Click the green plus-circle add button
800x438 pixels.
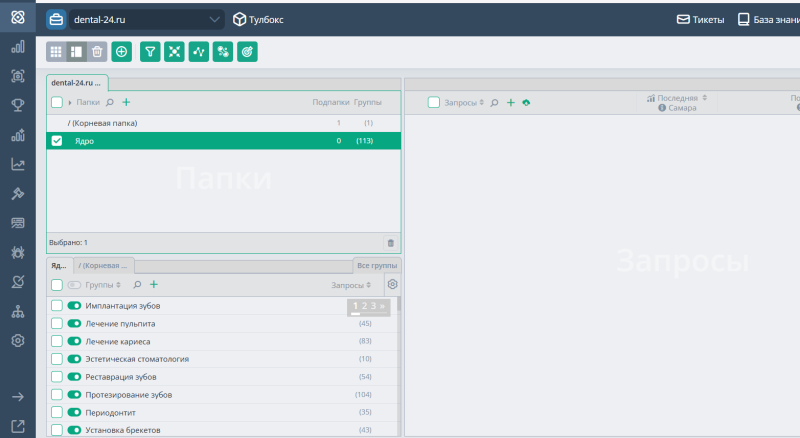click(x=121, y=52)
